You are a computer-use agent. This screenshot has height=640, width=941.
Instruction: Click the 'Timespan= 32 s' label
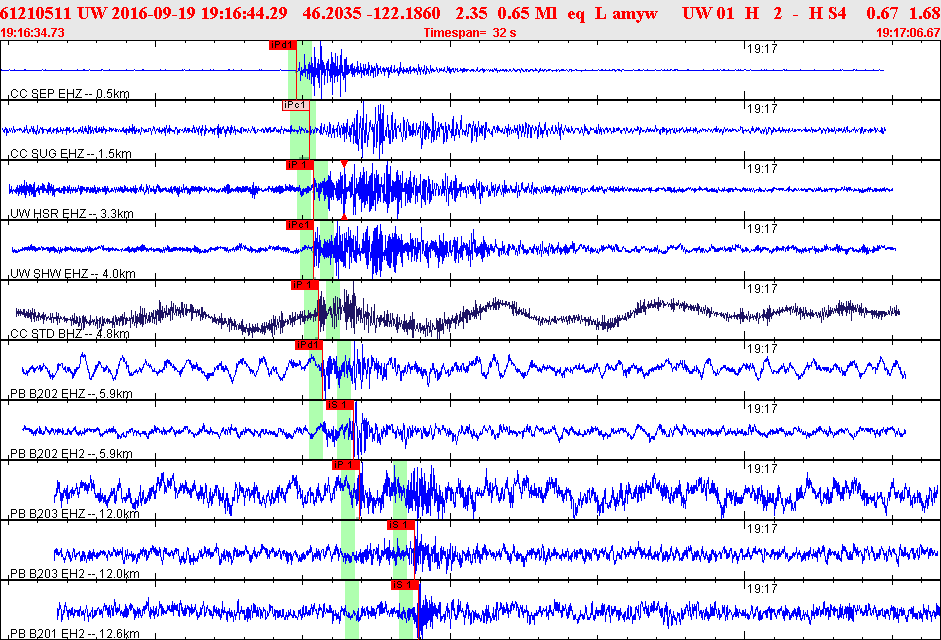coord(470,33)
